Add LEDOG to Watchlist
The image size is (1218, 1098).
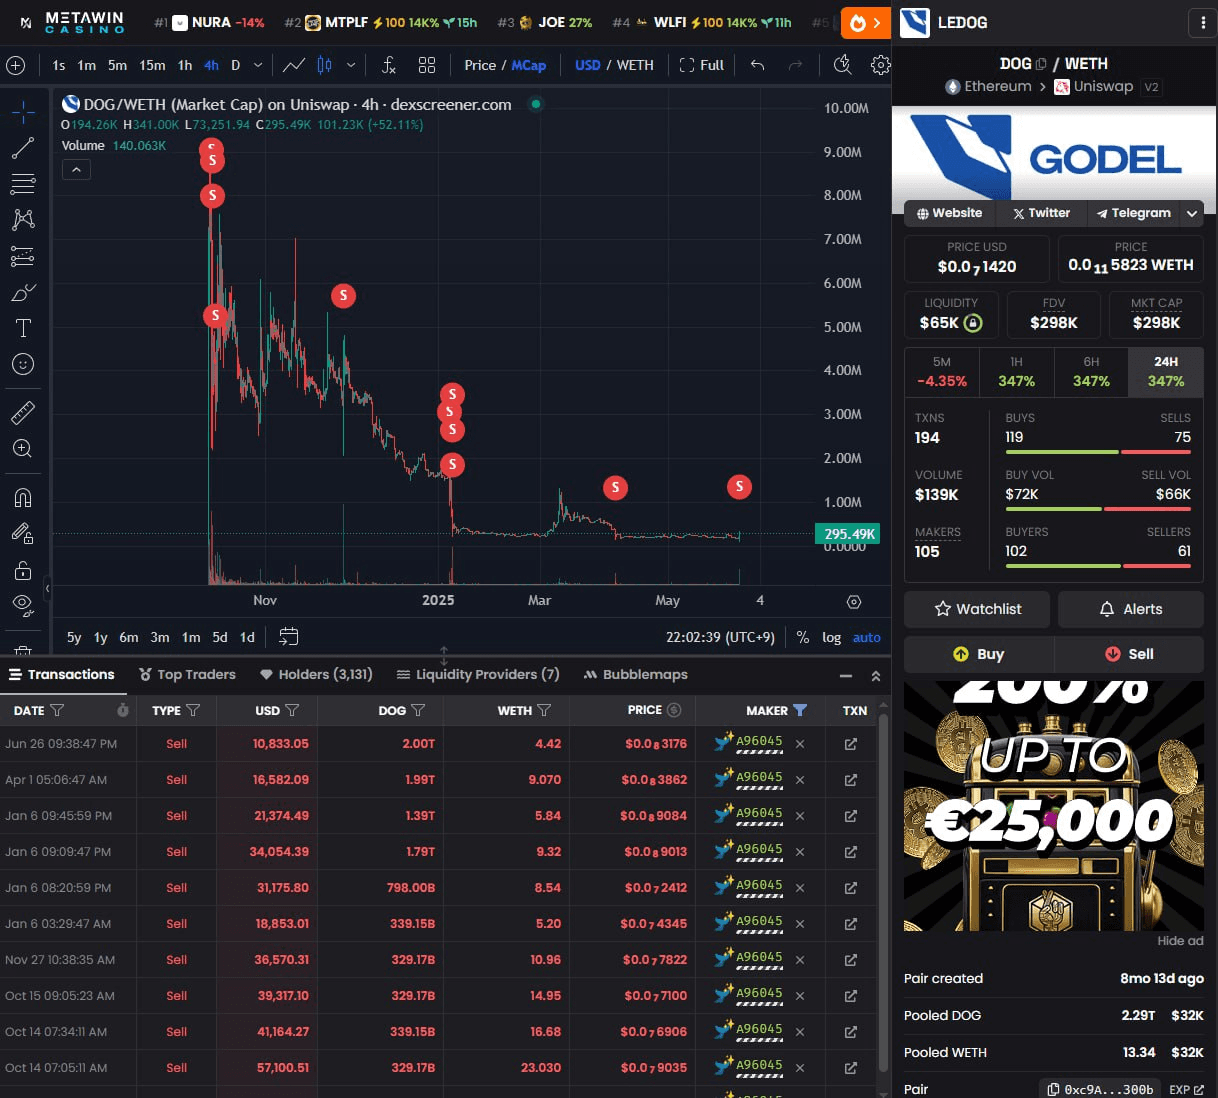coord(977,609)
